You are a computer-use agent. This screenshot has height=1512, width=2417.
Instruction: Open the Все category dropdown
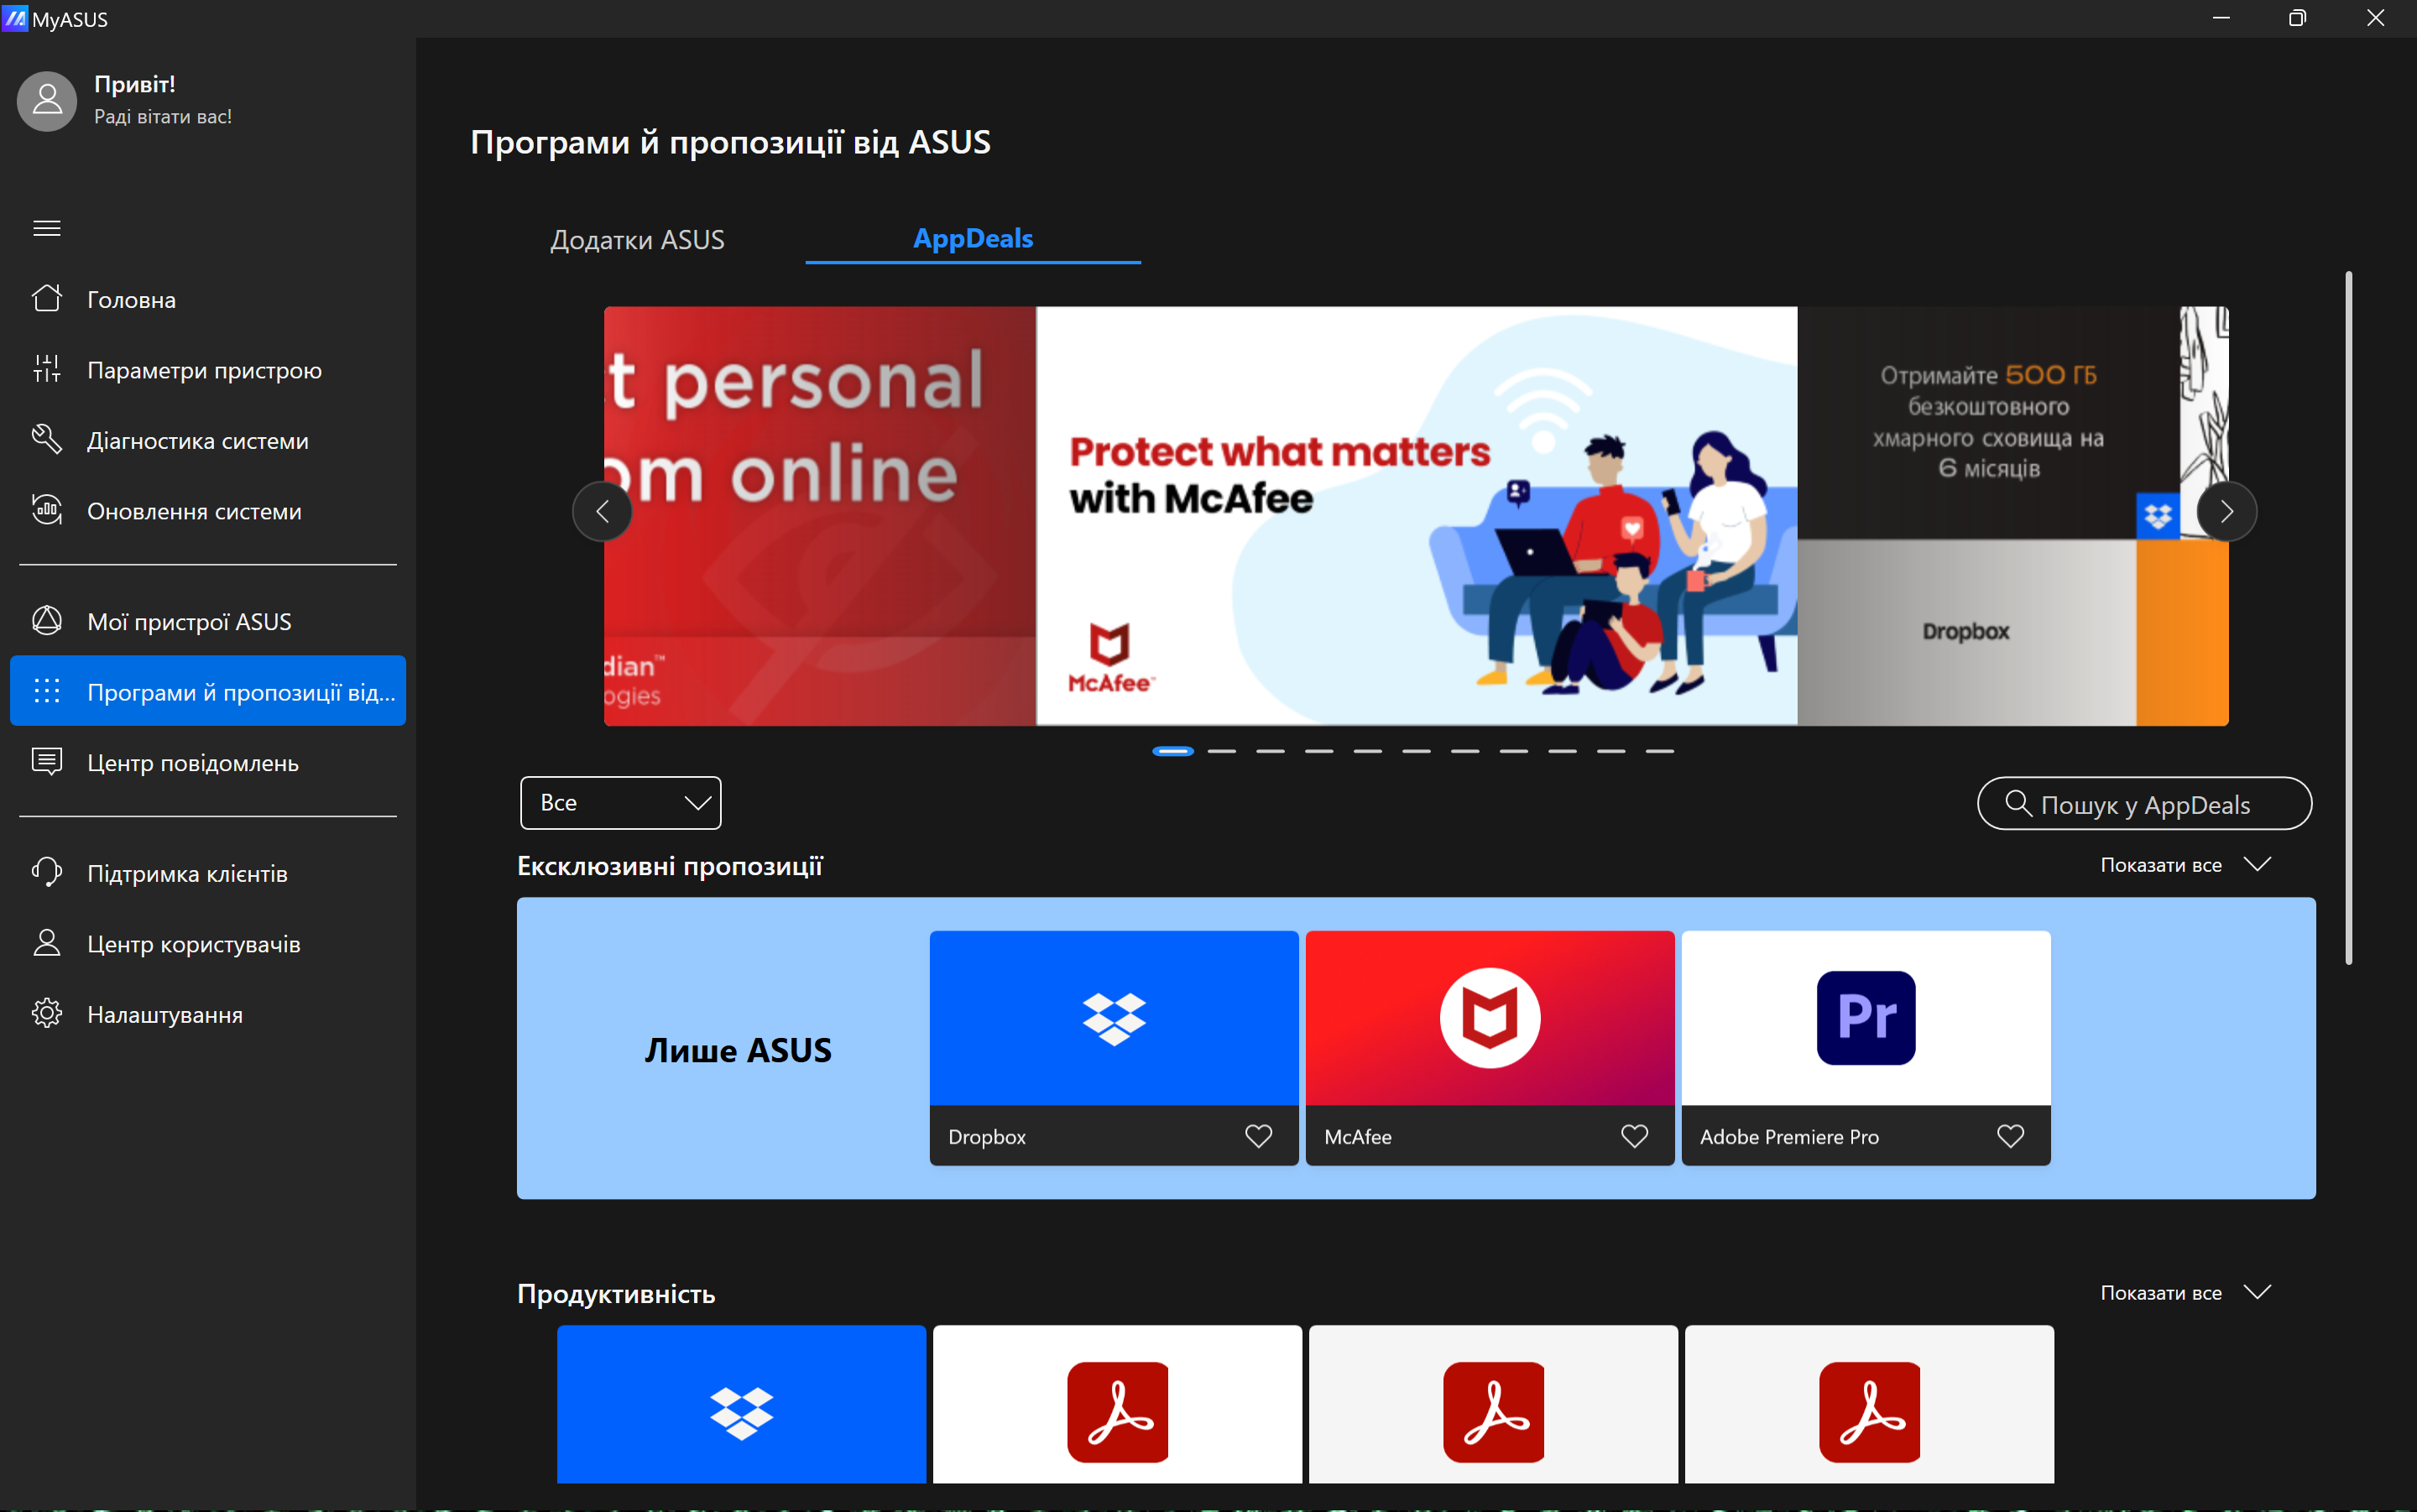(x=620, y=803)
